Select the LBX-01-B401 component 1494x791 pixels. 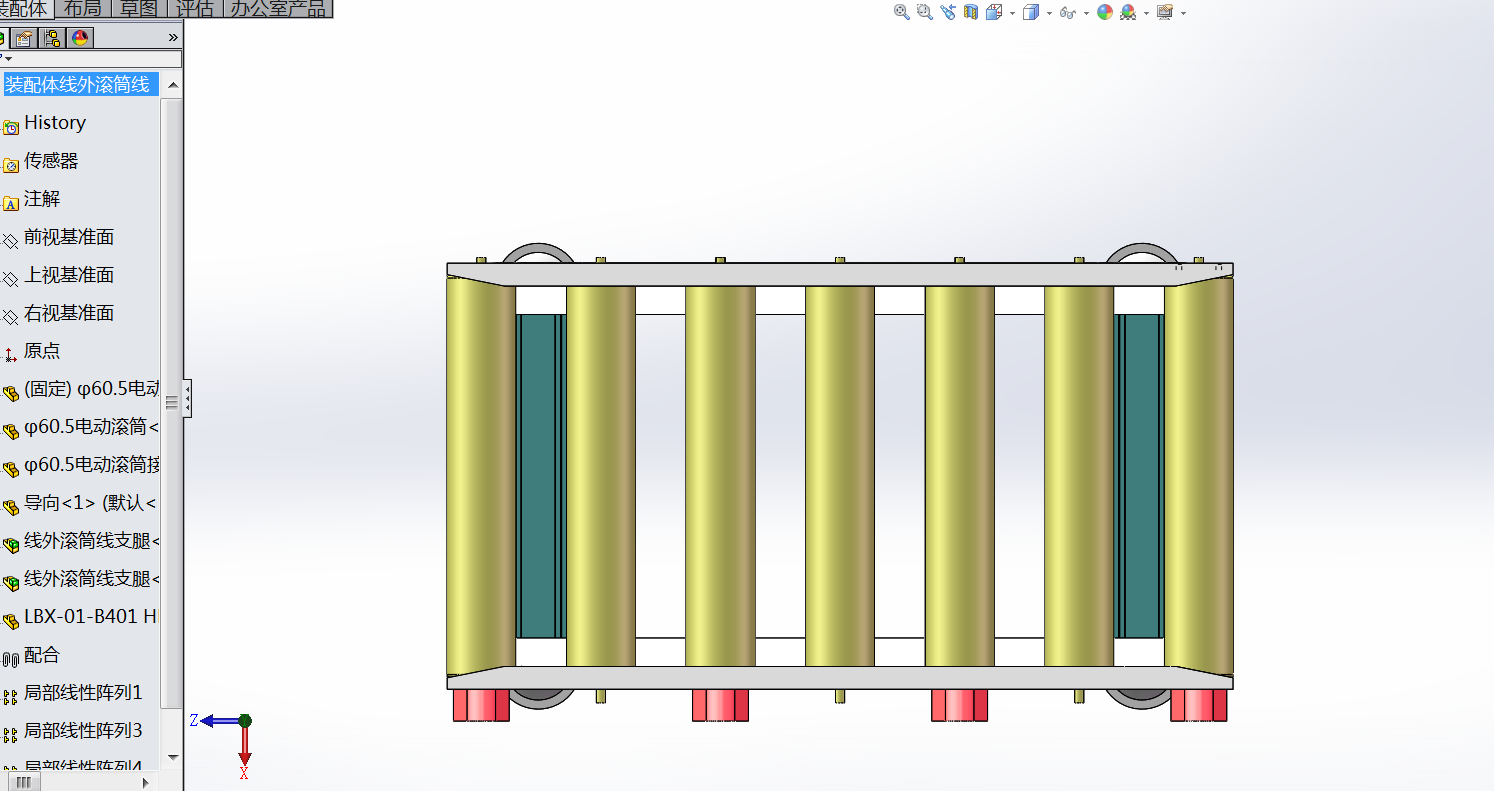[91, 617]
